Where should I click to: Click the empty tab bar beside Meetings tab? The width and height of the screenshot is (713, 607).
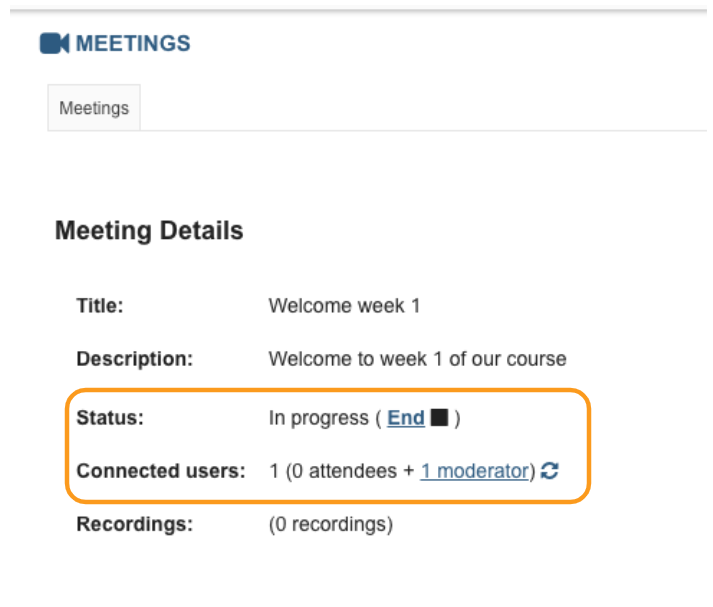(x=423, y=108)
